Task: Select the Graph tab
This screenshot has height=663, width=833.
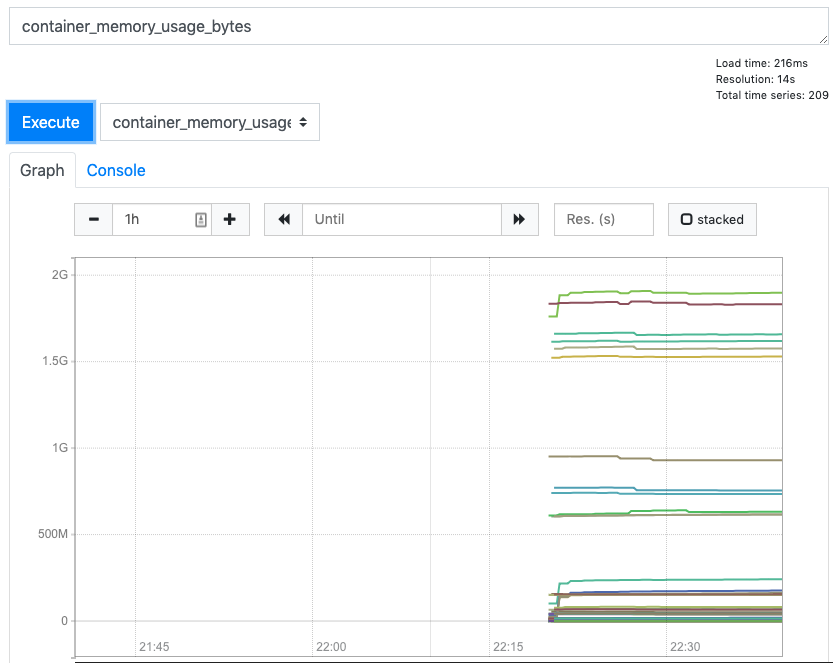Action: click(41, 170)
